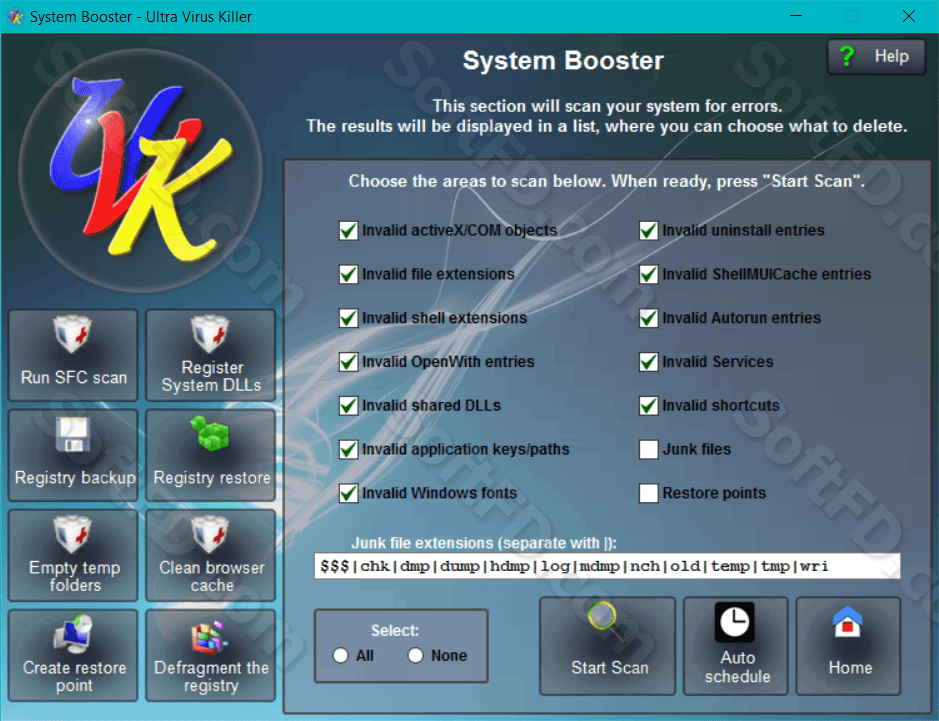
Task: Click the Junk file extensions input field
Action: 607,566
